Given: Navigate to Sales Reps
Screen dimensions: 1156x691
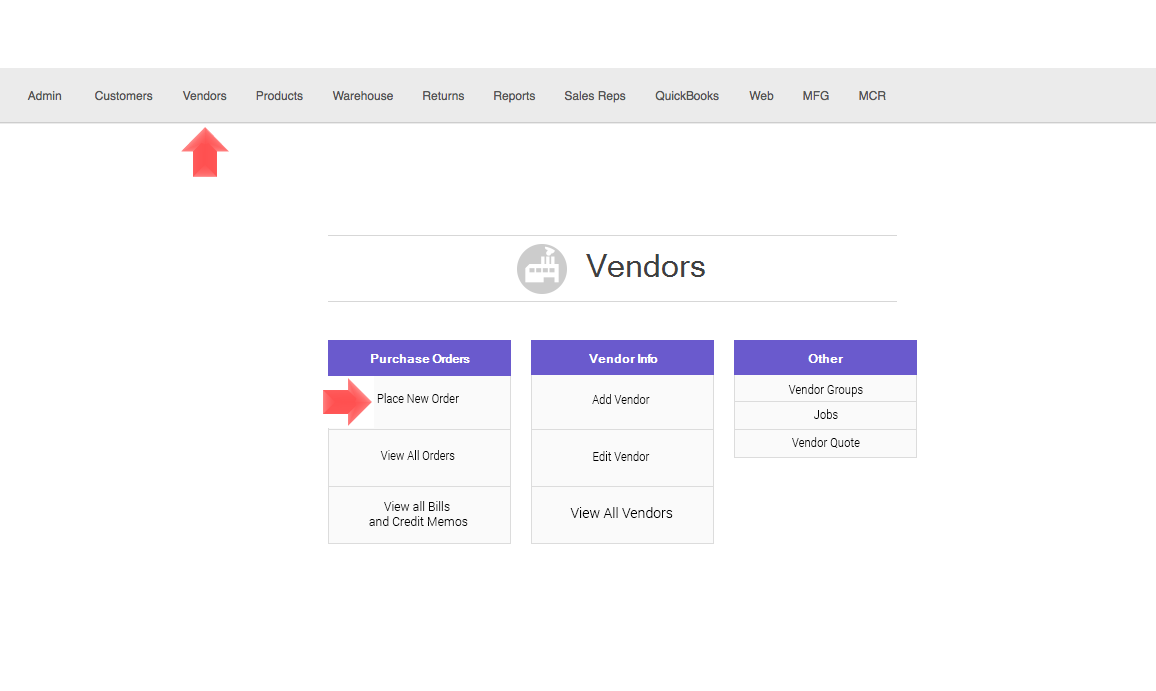Looking at the screenshot, I should point(595,96).
